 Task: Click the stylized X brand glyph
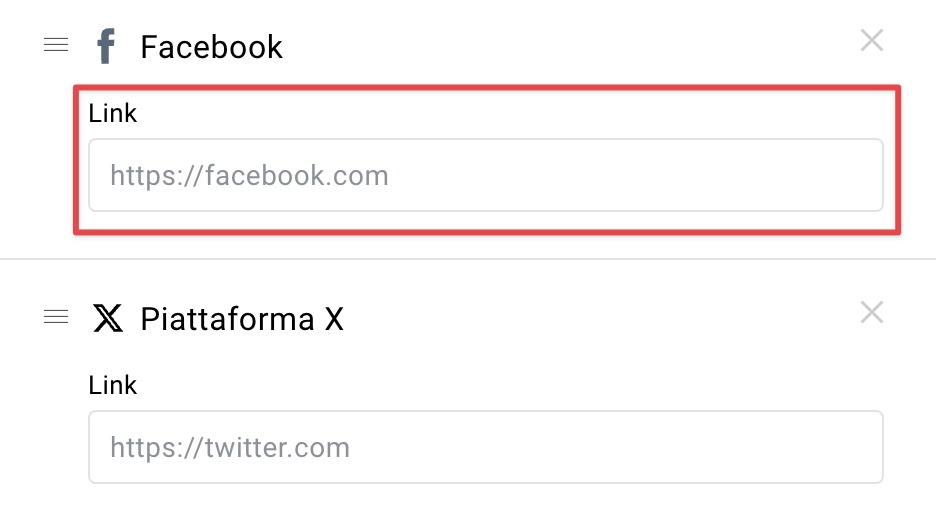click(x=108, y=318)
